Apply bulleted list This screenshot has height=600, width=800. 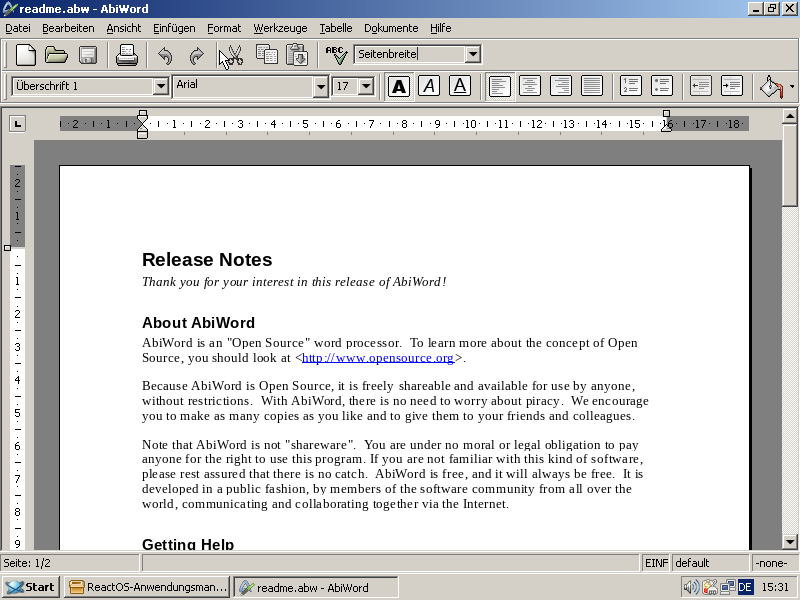pyautogui.click(x=662, y=86)
